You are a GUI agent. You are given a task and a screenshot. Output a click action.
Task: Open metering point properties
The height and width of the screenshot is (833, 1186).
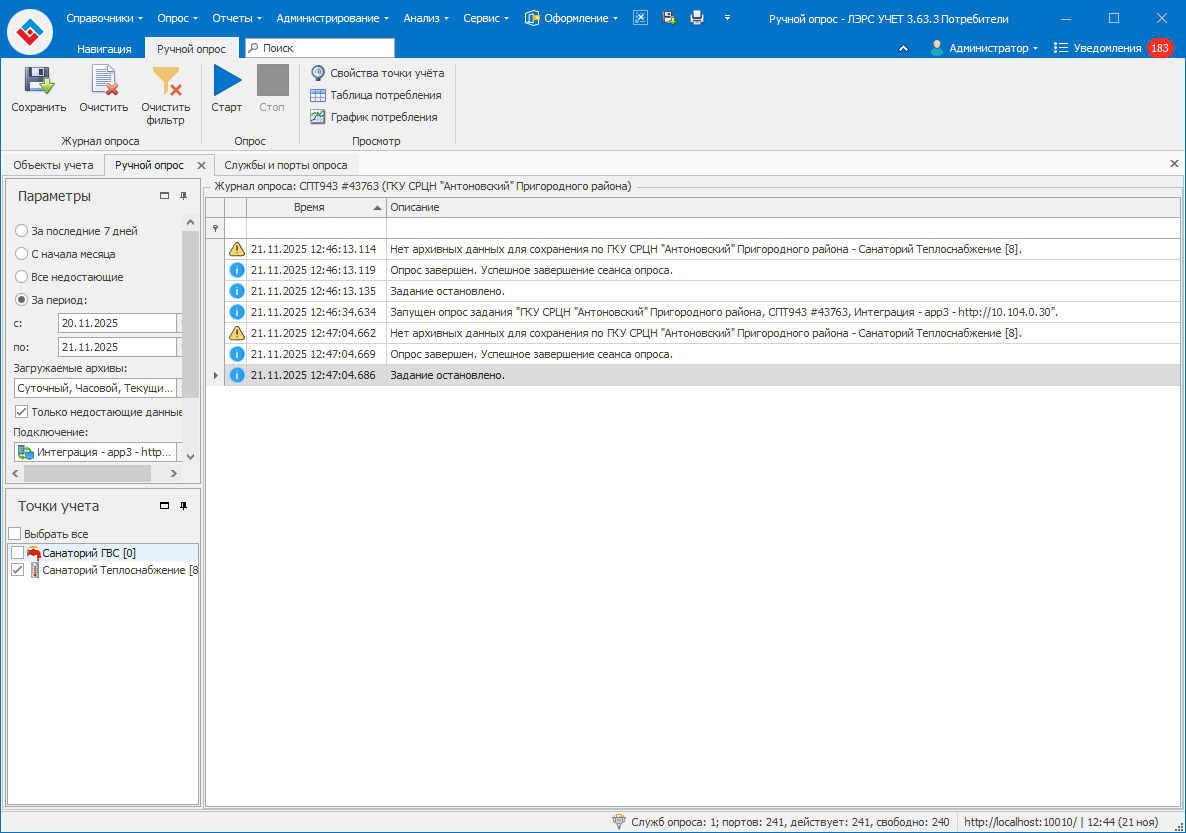pyautogui.click(x=377, y=73)
